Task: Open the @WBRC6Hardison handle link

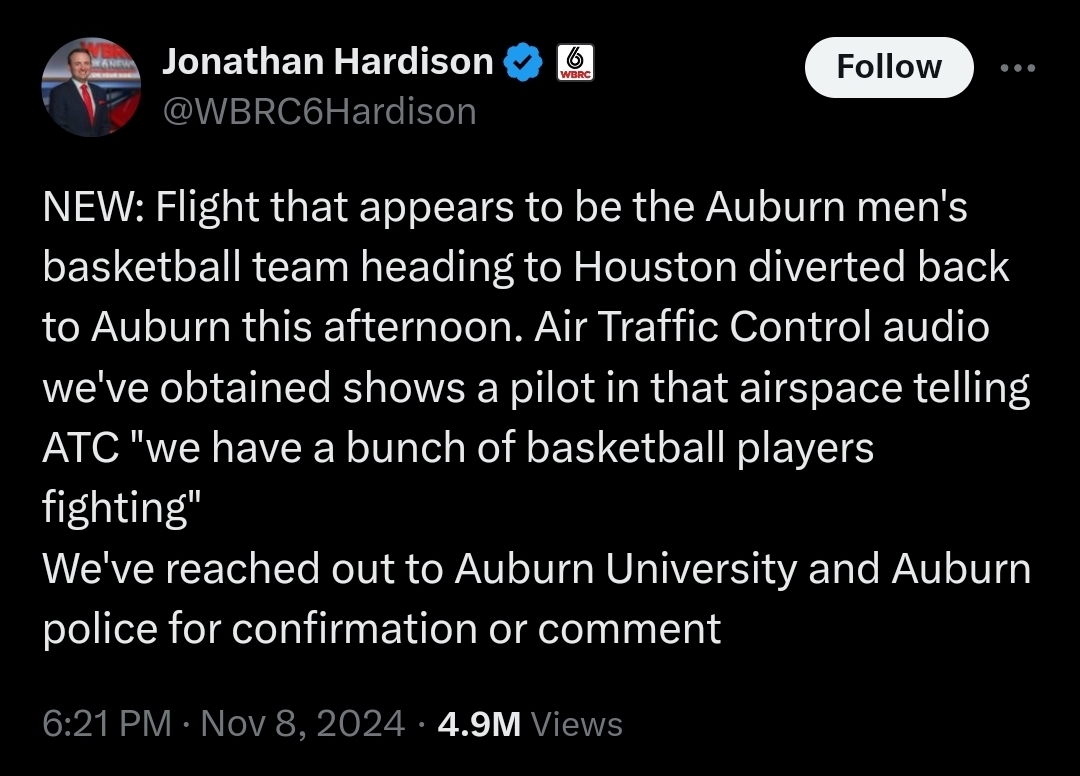Action: coord(319,111)
